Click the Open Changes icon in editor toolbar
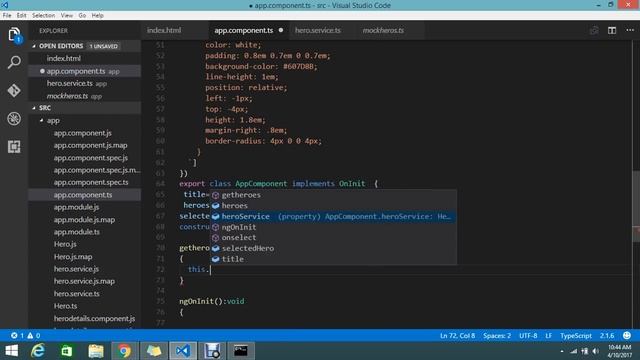The image size is (640, 360). [x=594, y=31]
